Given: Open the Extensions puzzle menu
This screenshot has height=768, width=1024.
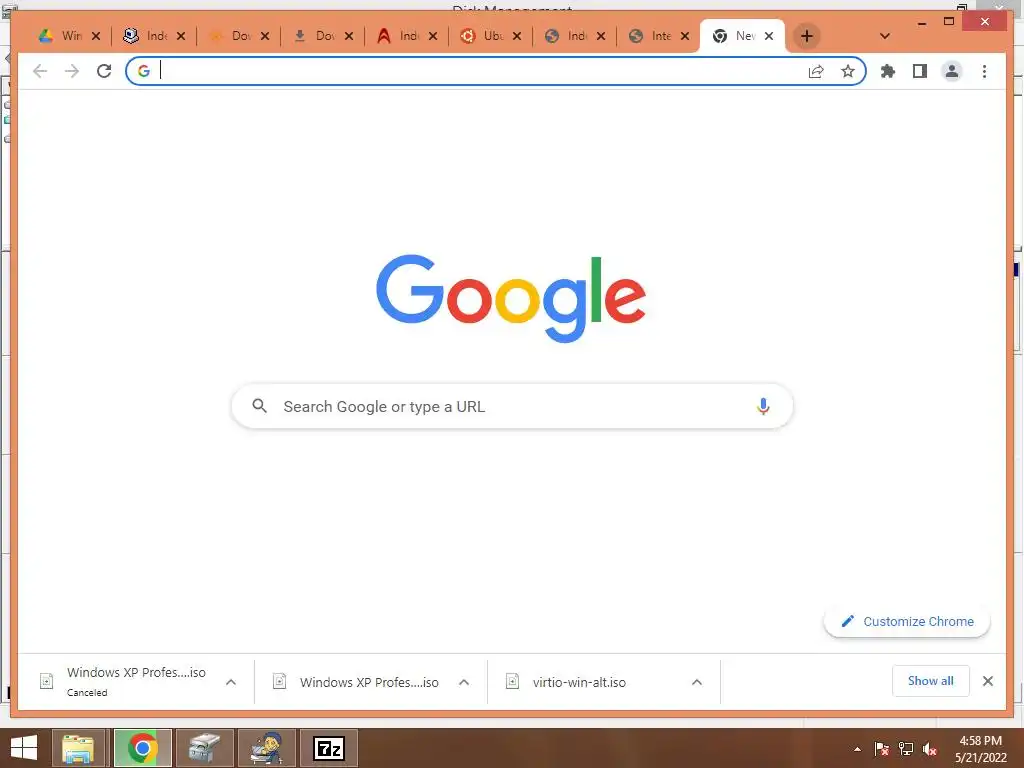Looking at the screenshot, I should pyautogui.click(x=888, y=71).
